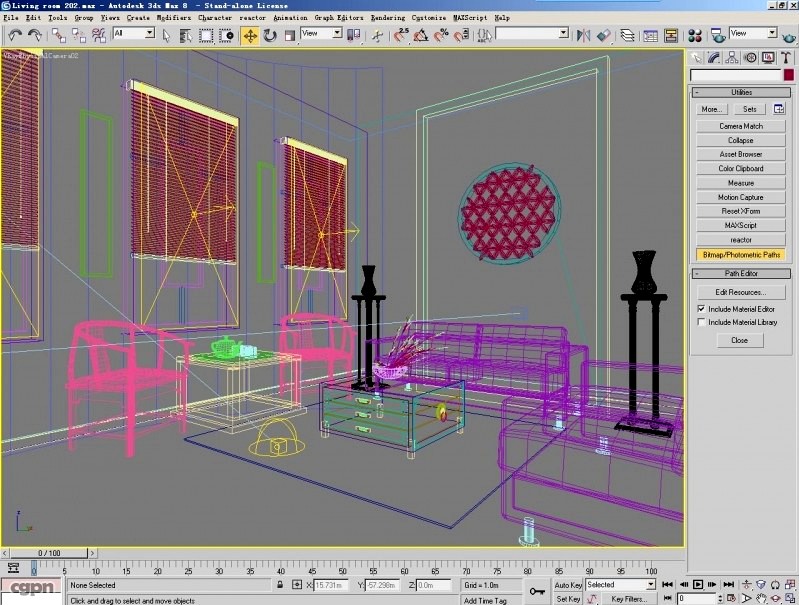Open the Select by Name tool
Image resolution: width=799 pixels, height=605 pixels.
185,35
